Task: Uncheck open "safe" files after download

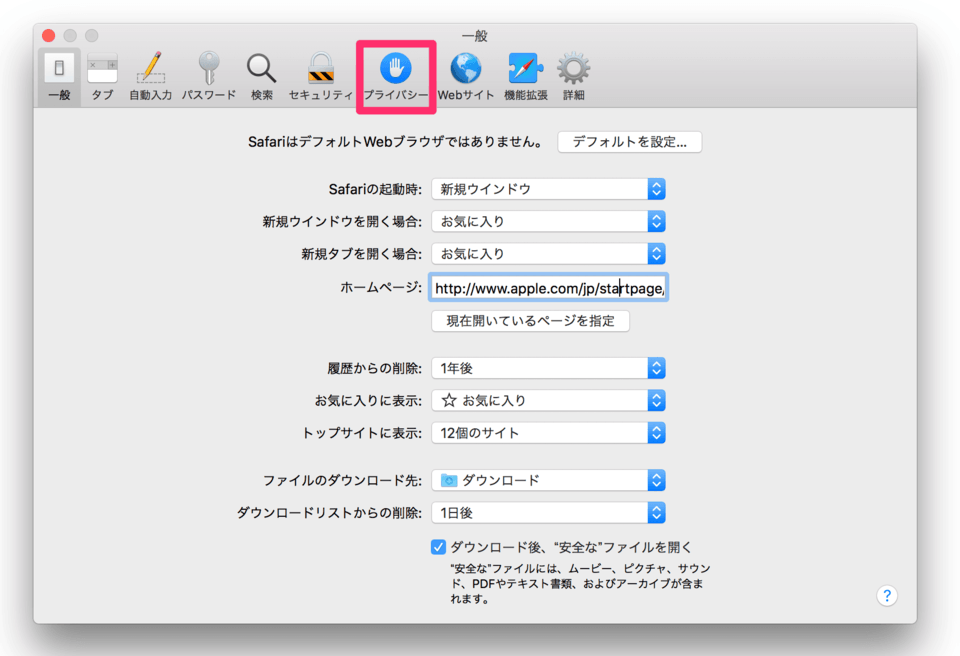Action: coord(438,547)
